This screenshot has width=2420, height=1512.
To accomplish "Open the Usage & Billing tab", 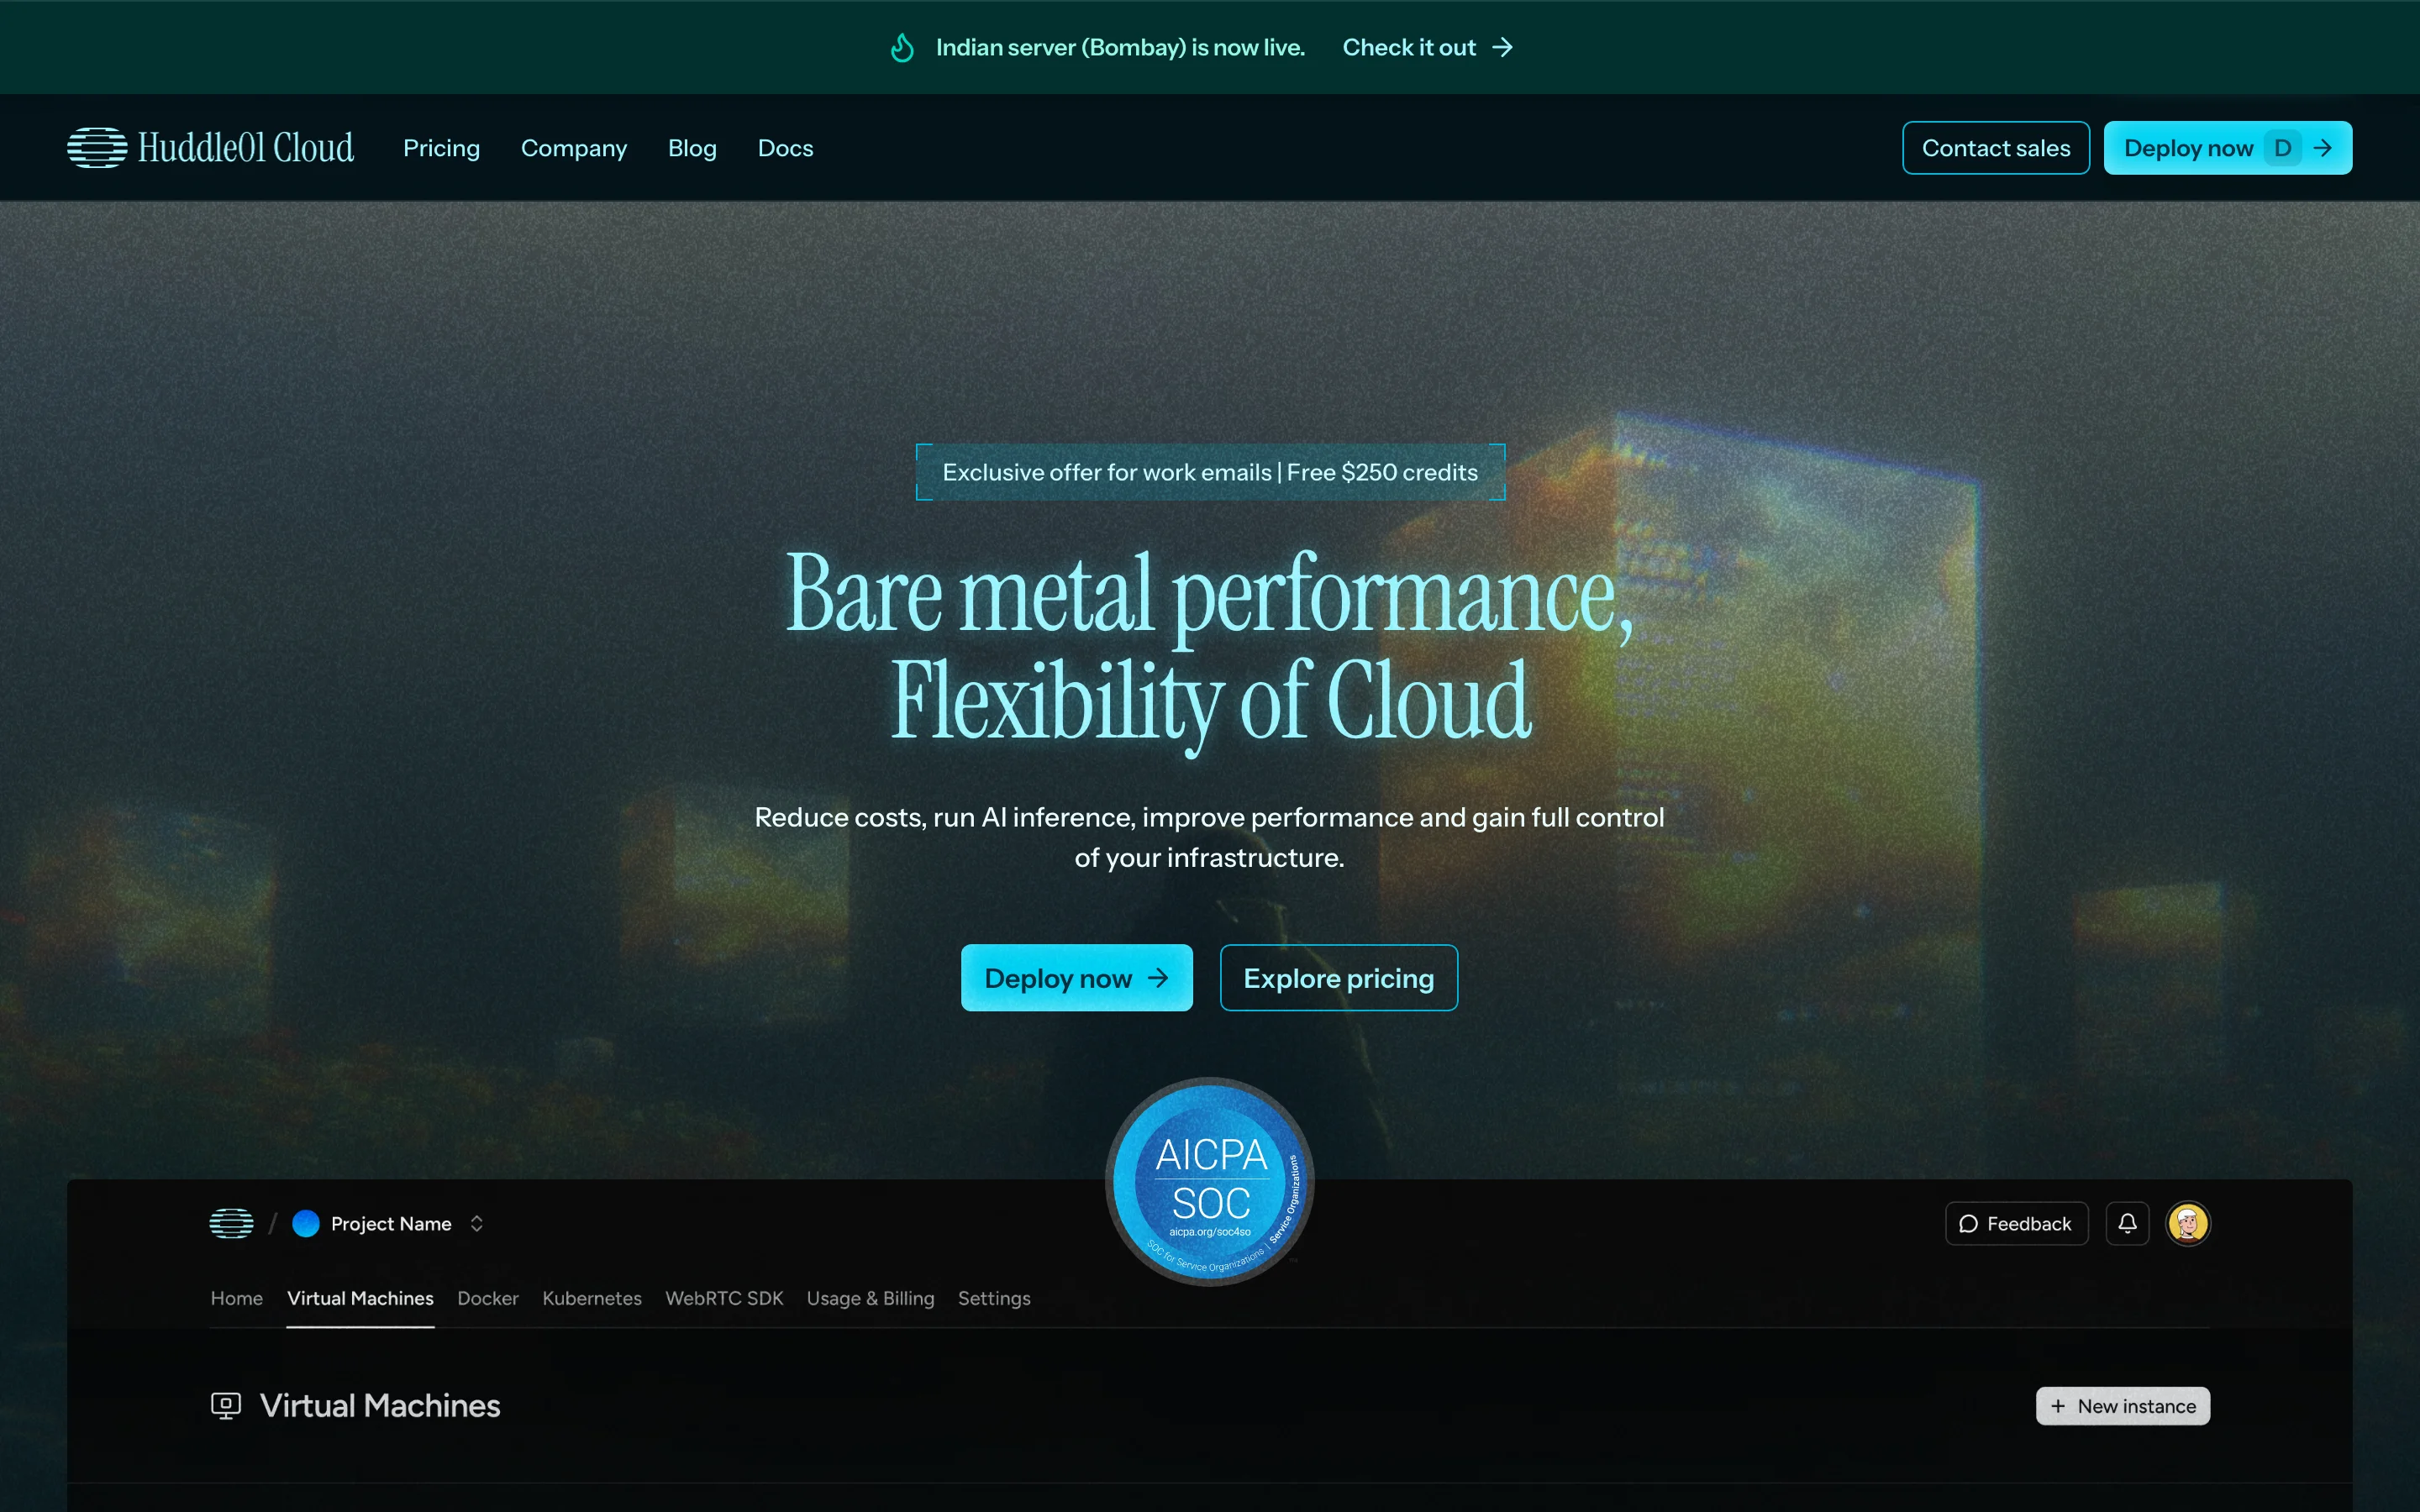I will click(x=870, y=1298).
